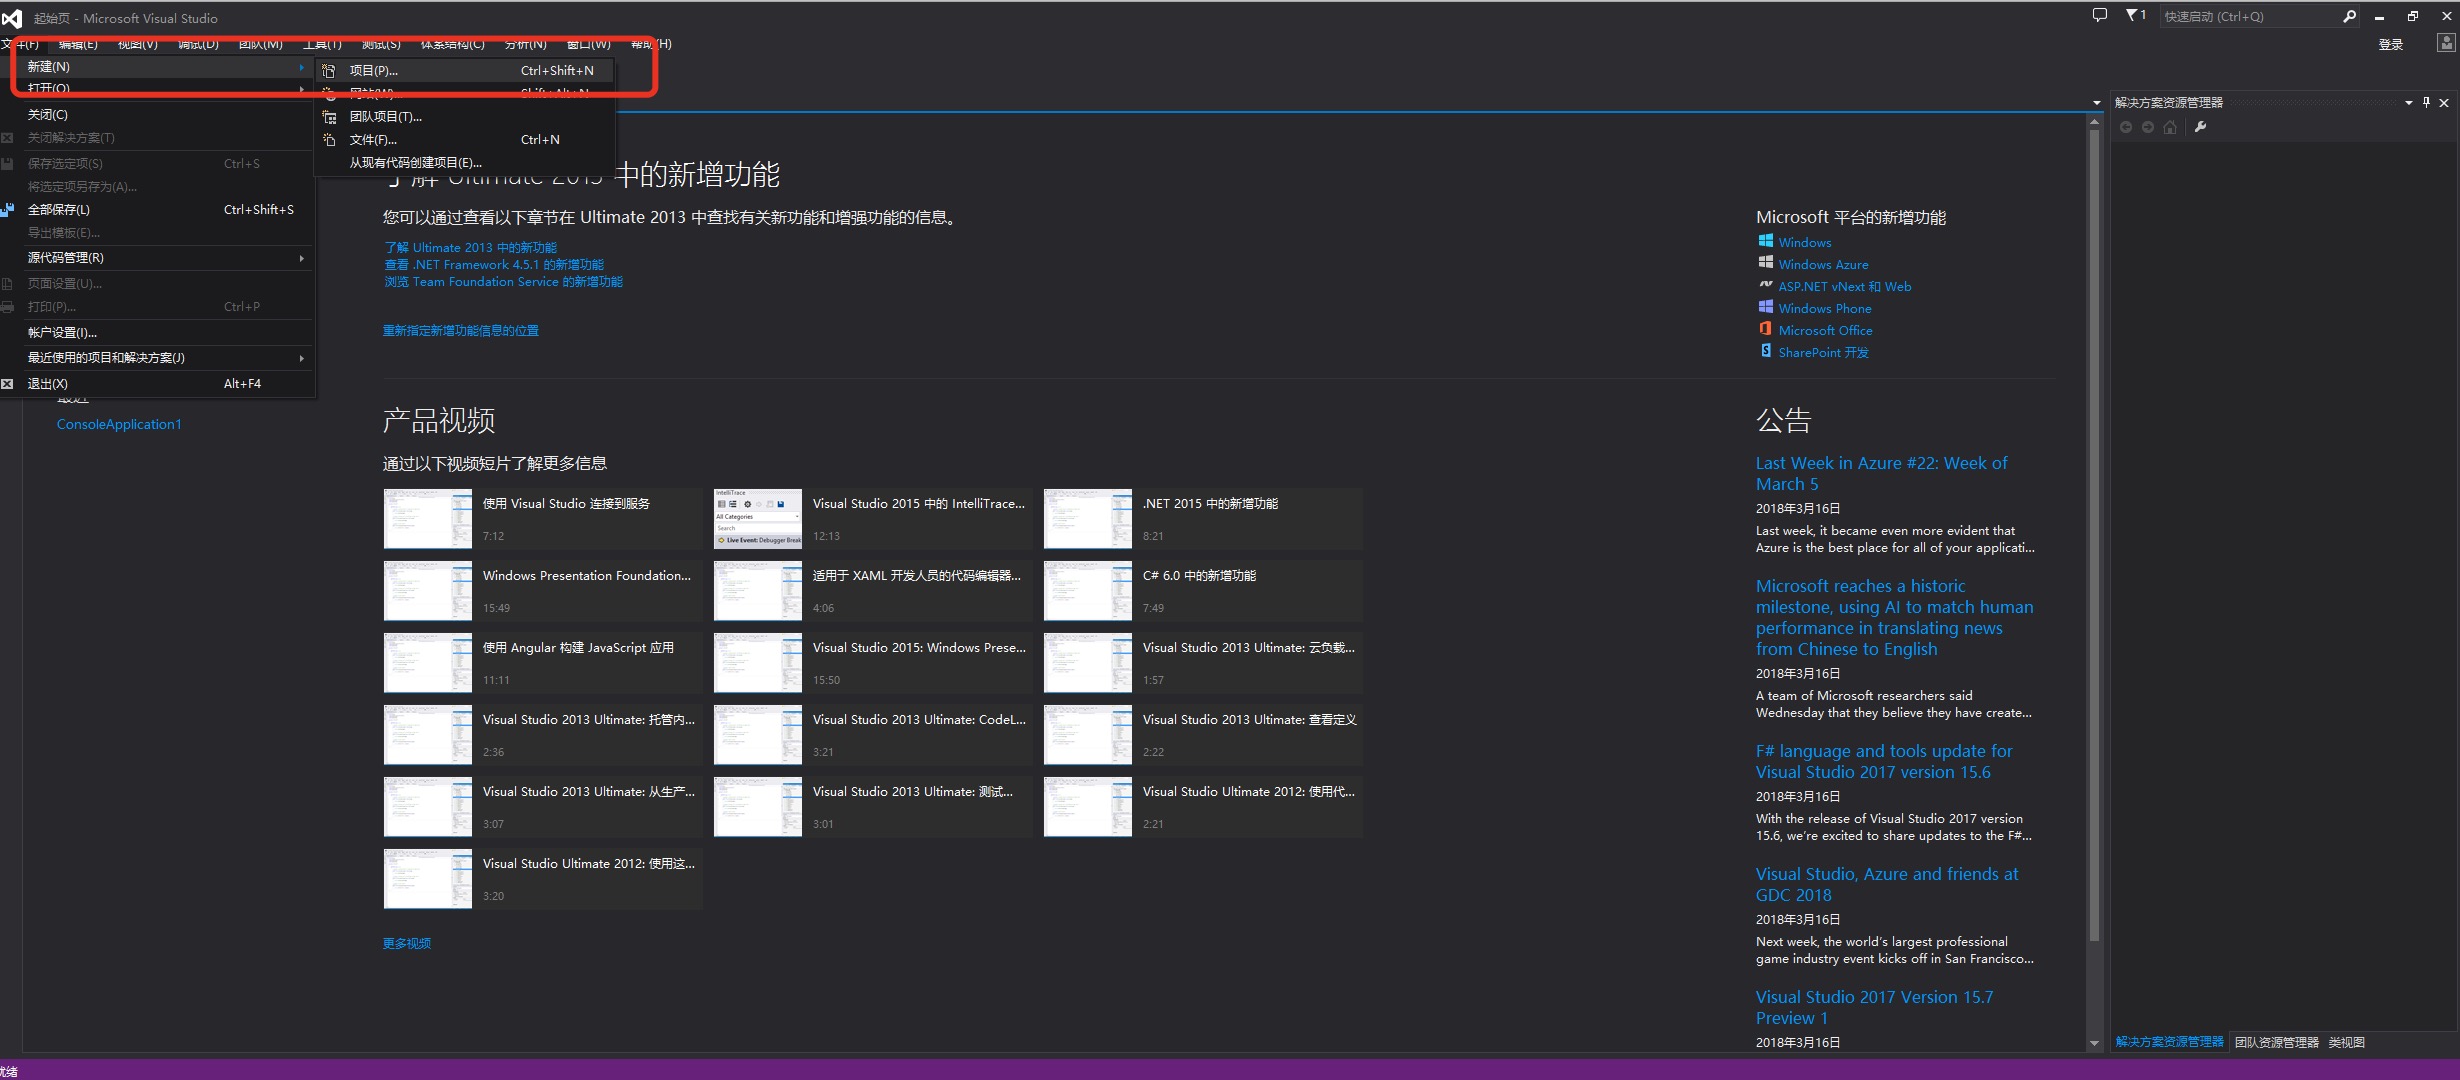Expand 最近使用的项目和解决方案(J) submenu

301,358
